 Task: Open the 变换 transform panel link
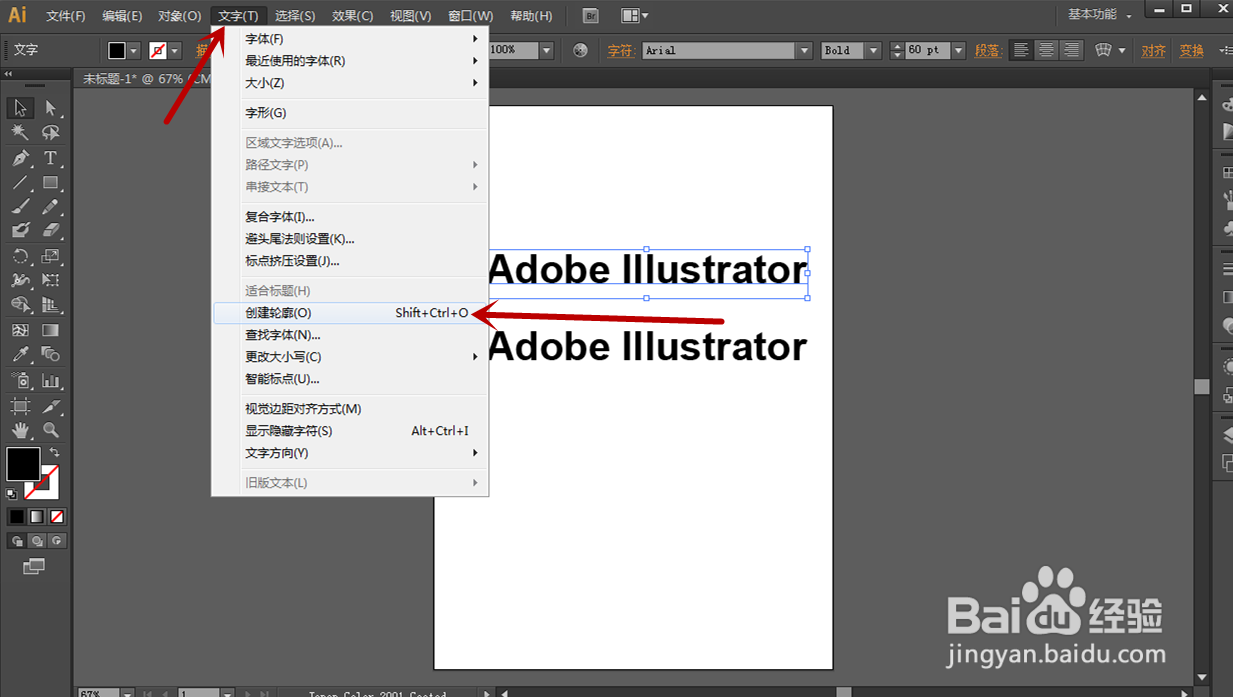(1191, 50)
